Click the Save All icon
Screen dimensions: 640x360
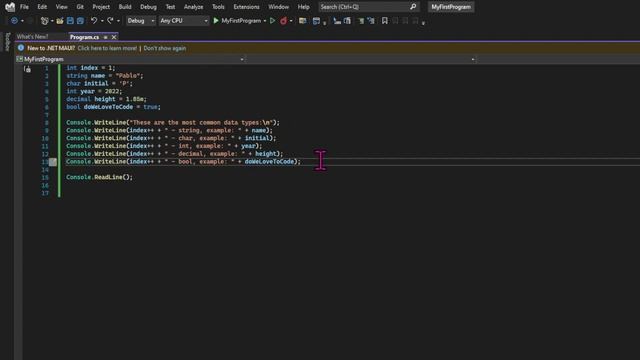click(80, 21)
